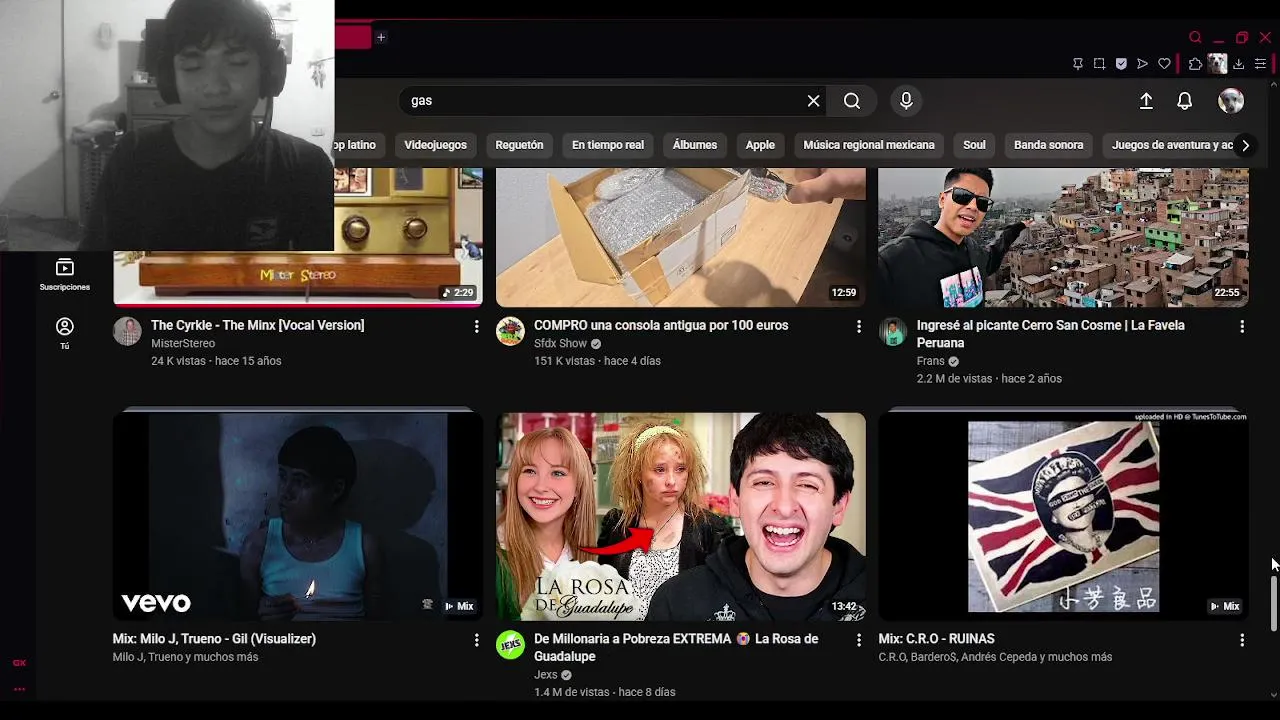This screenshot has height=720, width=1280.
Task: Clear the search box with the X icon
Action: (x=813, y=101)
